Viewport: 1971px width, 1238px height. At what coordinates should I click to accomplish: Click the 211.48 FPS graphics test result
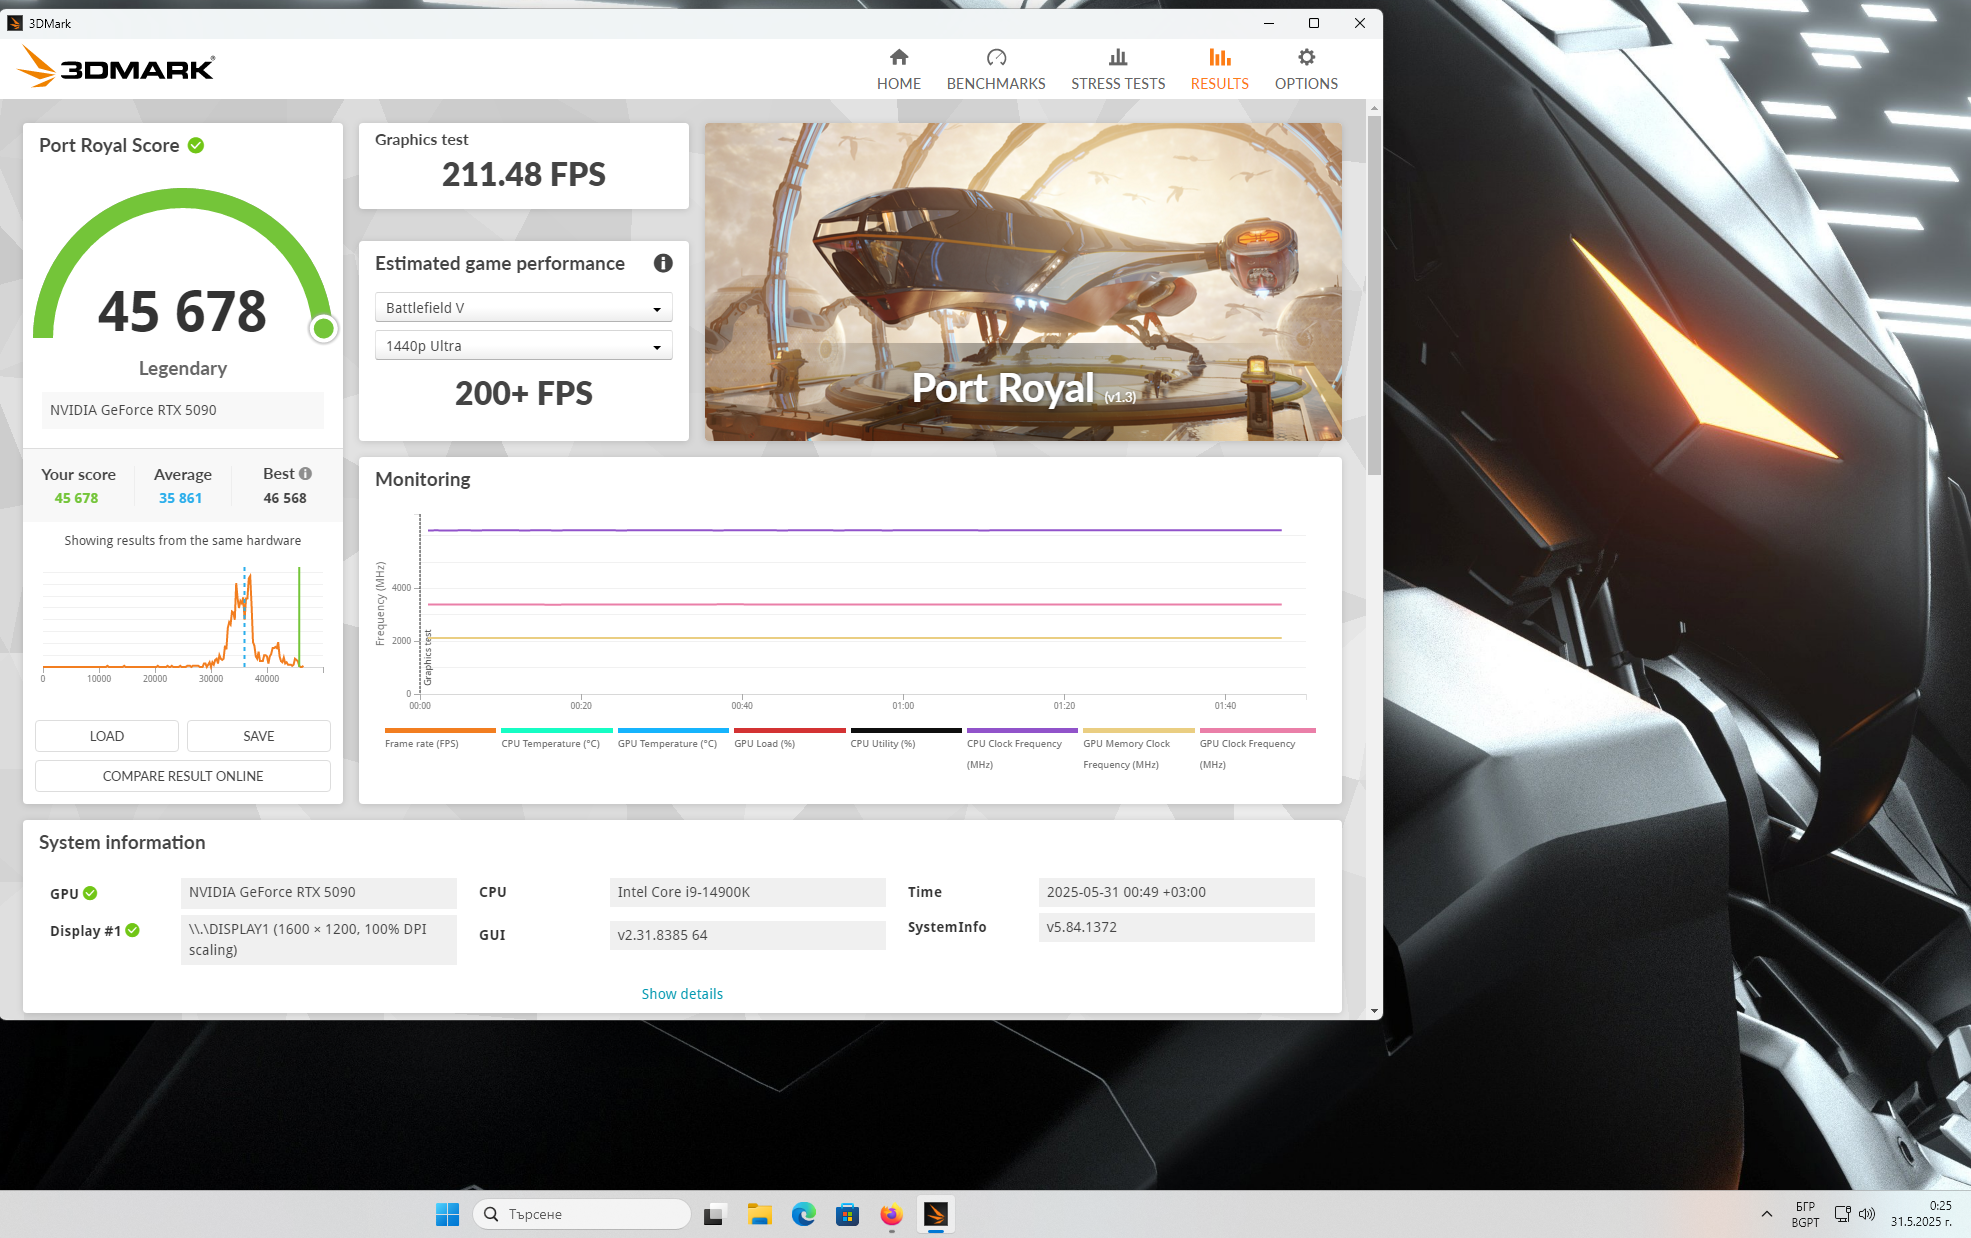(524, 175)
